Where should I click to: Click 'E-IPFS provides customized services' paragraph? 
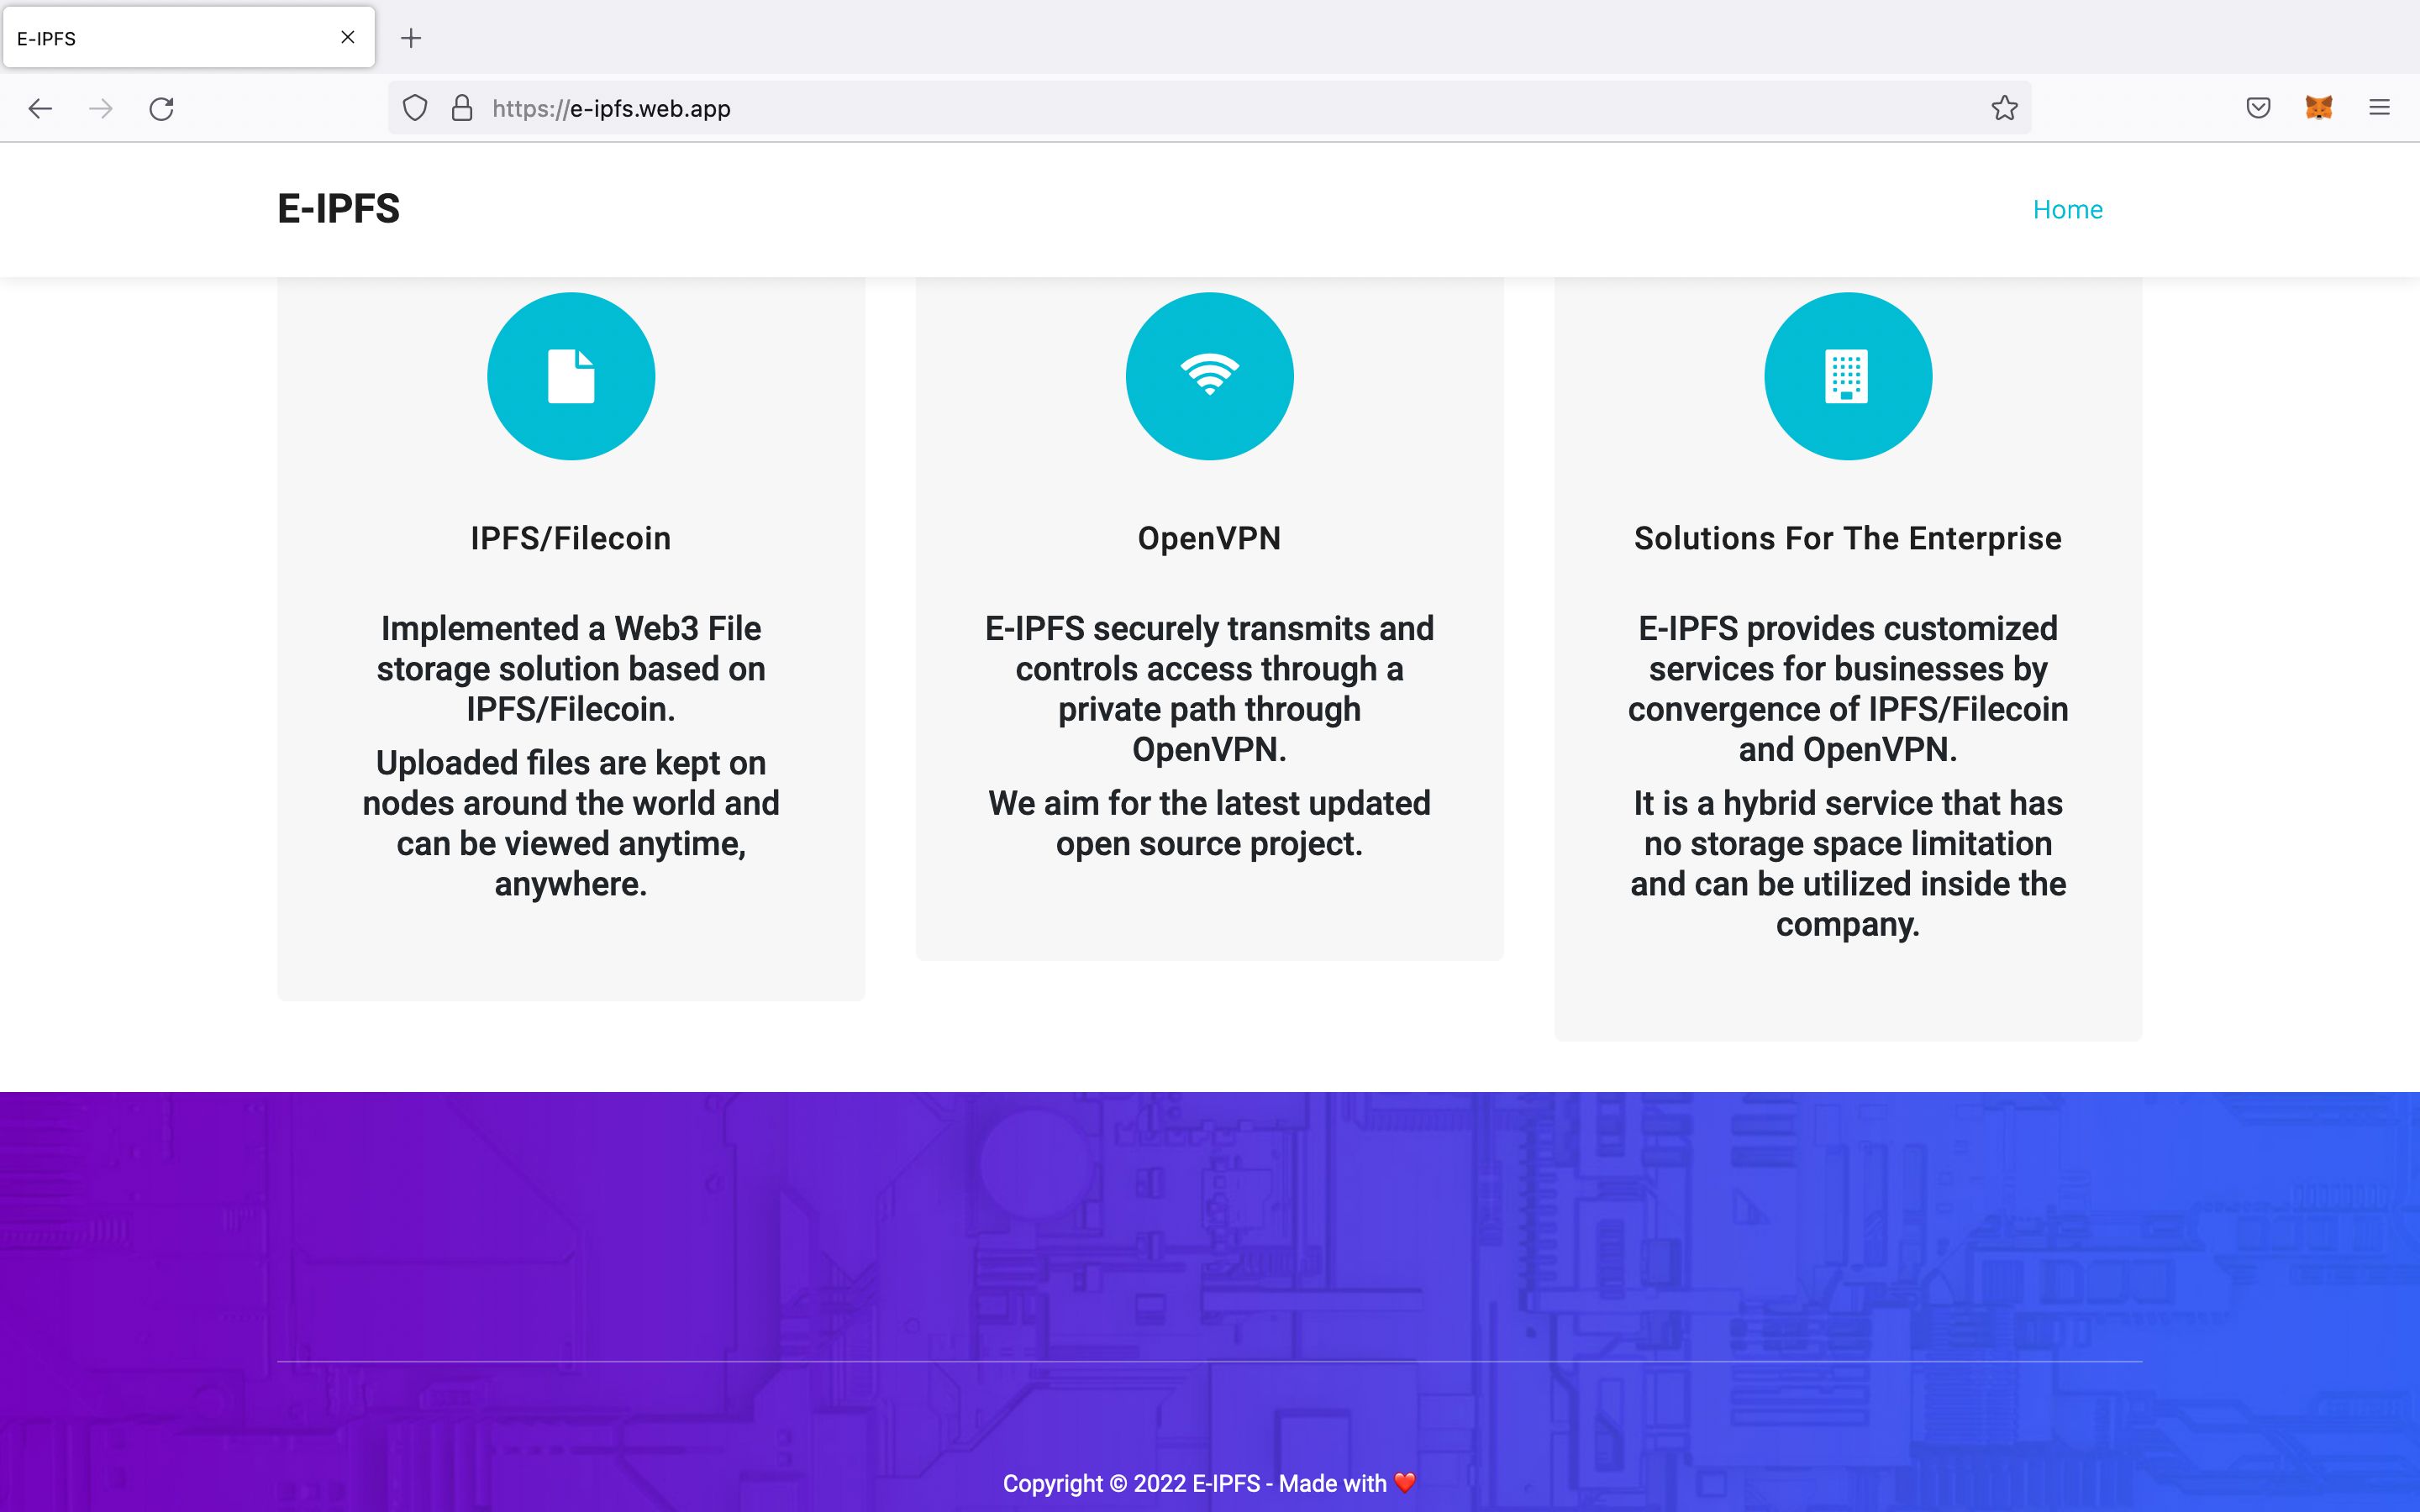(1848, 688)
